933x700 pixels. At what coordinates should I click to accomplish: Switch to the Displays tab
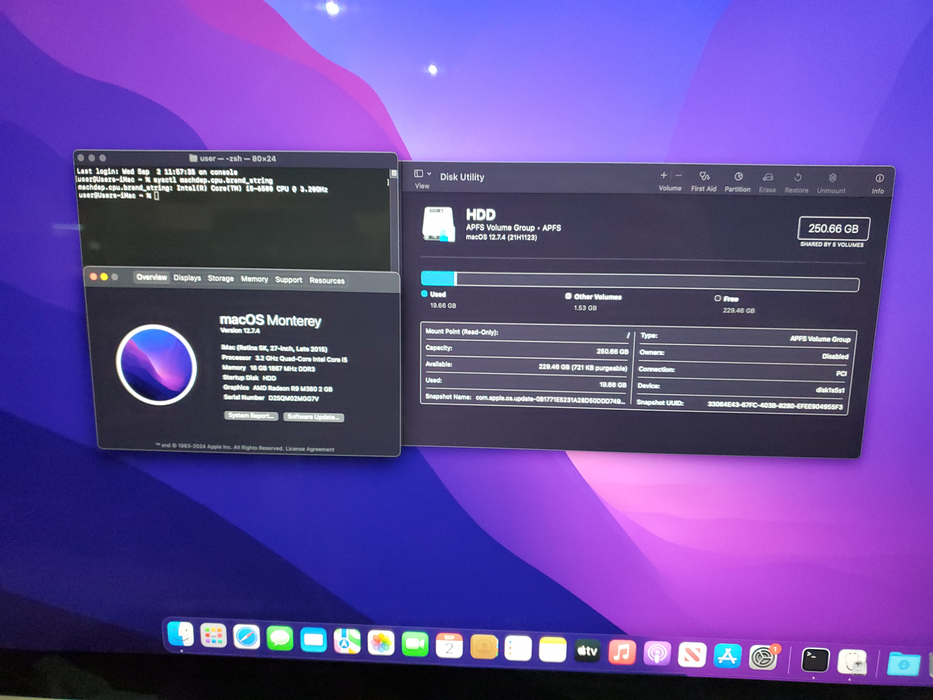coord(187,278)
